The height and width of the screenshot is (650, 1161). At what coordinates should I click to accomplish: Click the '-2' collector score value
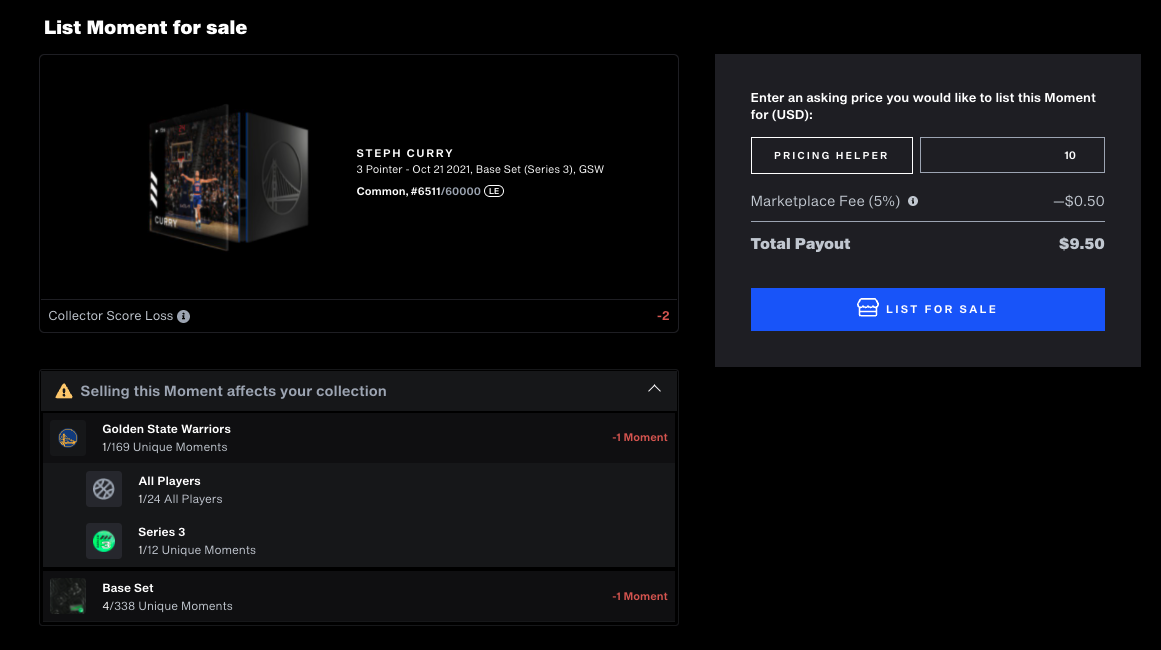pos(663,316)
